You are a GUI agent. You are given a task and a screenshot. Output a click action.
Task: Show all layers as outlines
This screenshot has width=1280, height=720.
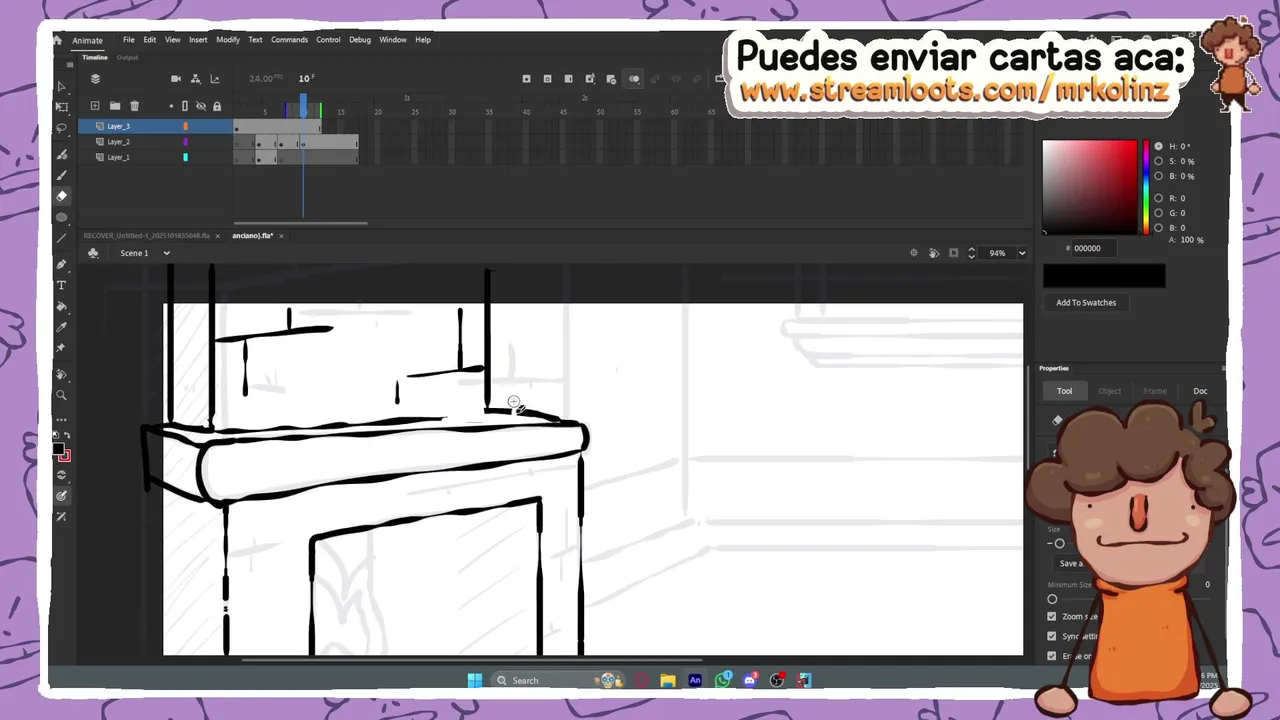coord(185,106)
